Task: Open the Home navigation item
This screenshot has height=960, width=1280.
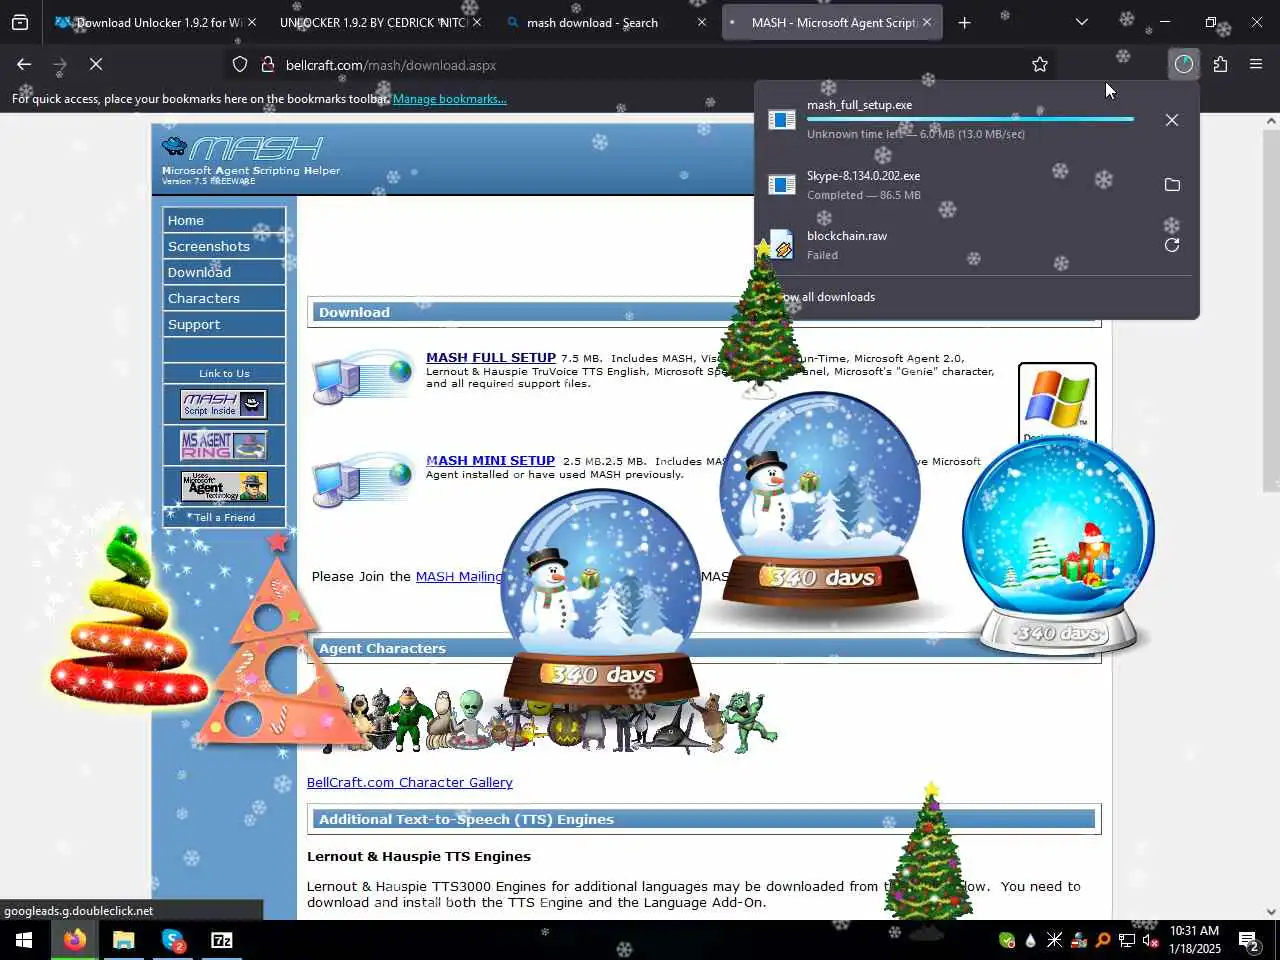Action: 224,220
